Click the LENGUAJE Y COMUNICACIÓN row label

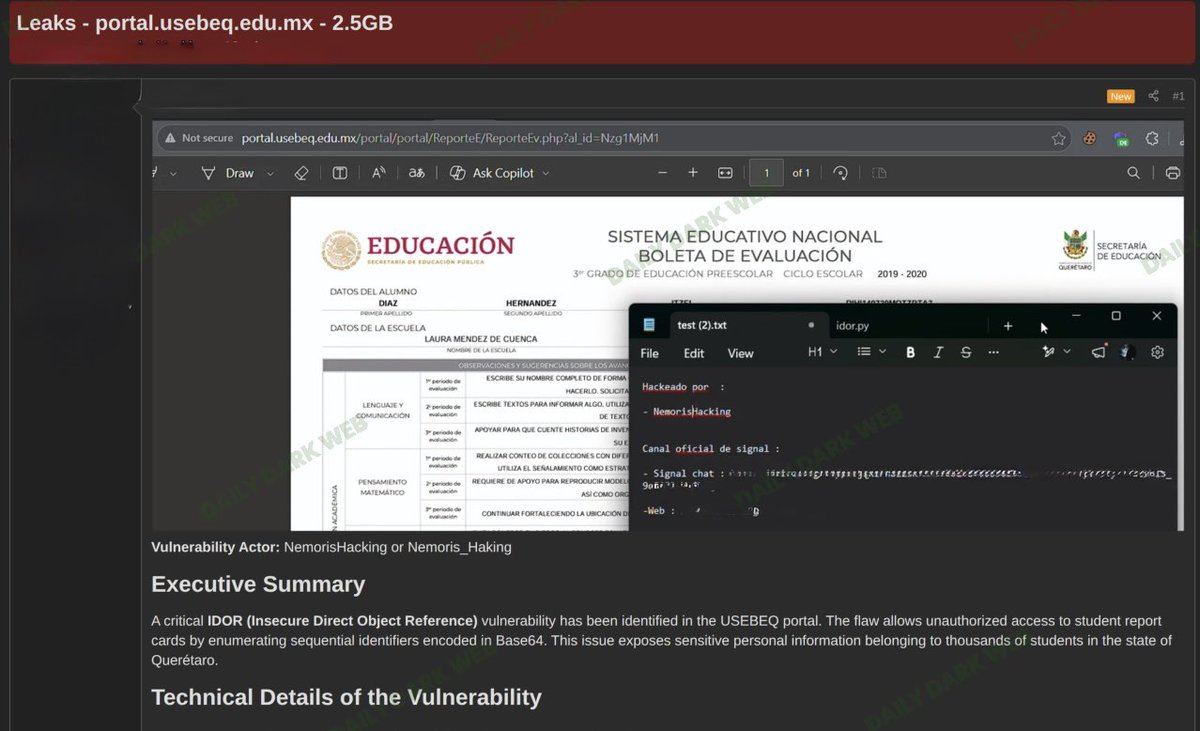click(x=384, y=408)
